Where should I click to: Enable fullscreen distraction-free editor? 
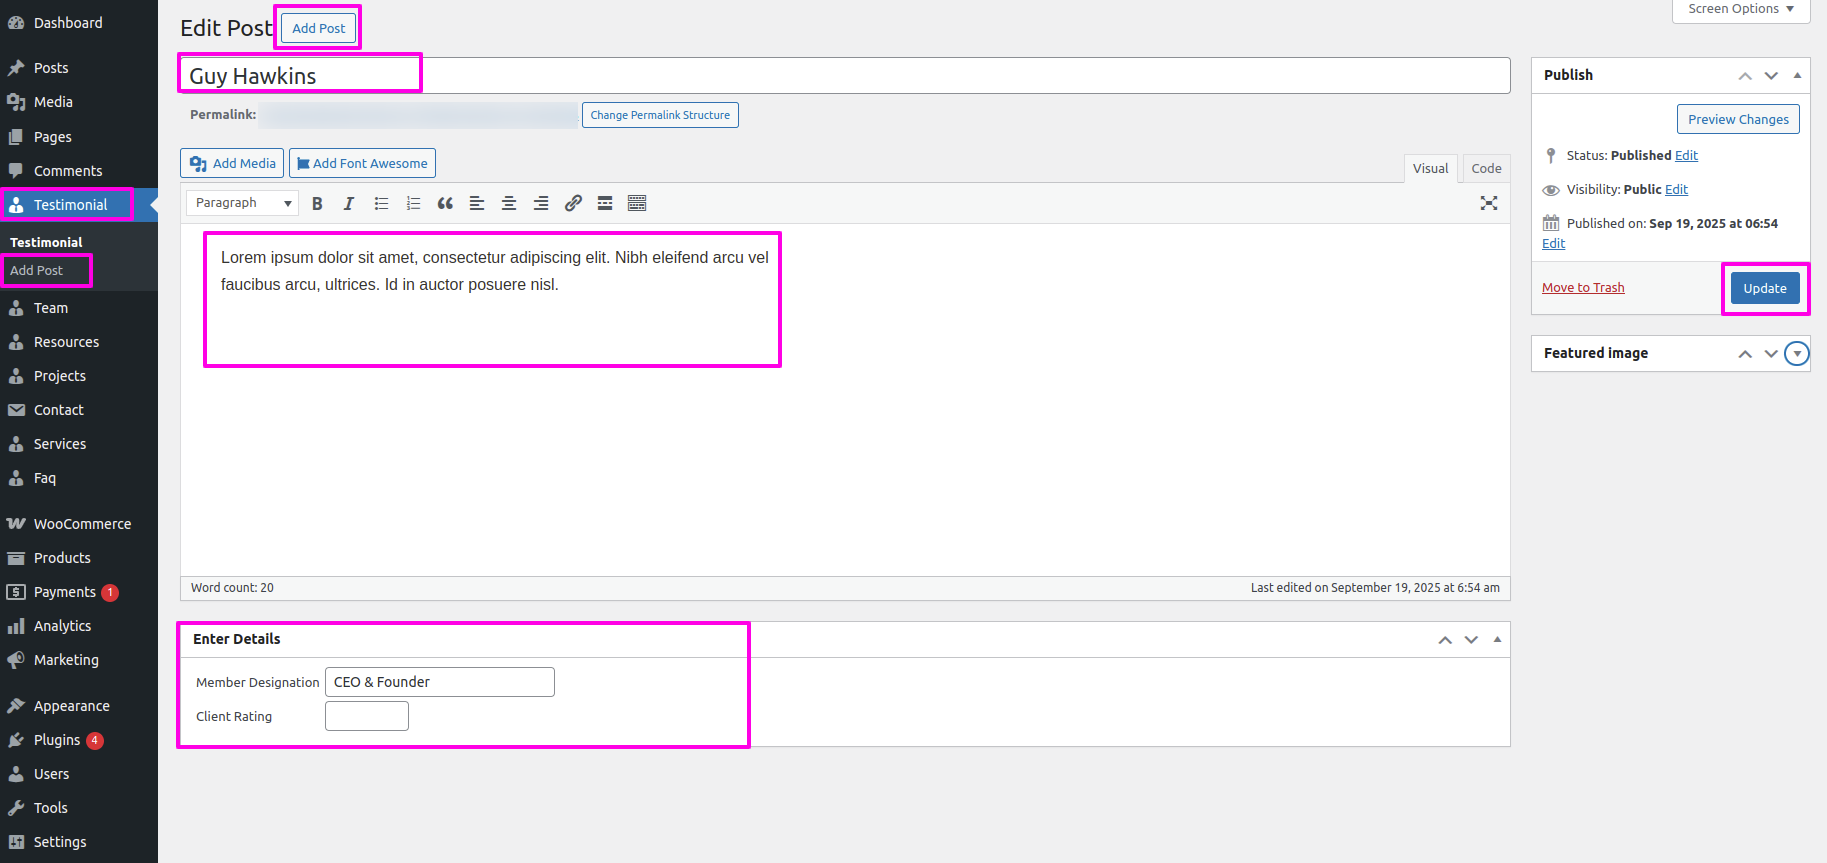(x=1488, y=203)
